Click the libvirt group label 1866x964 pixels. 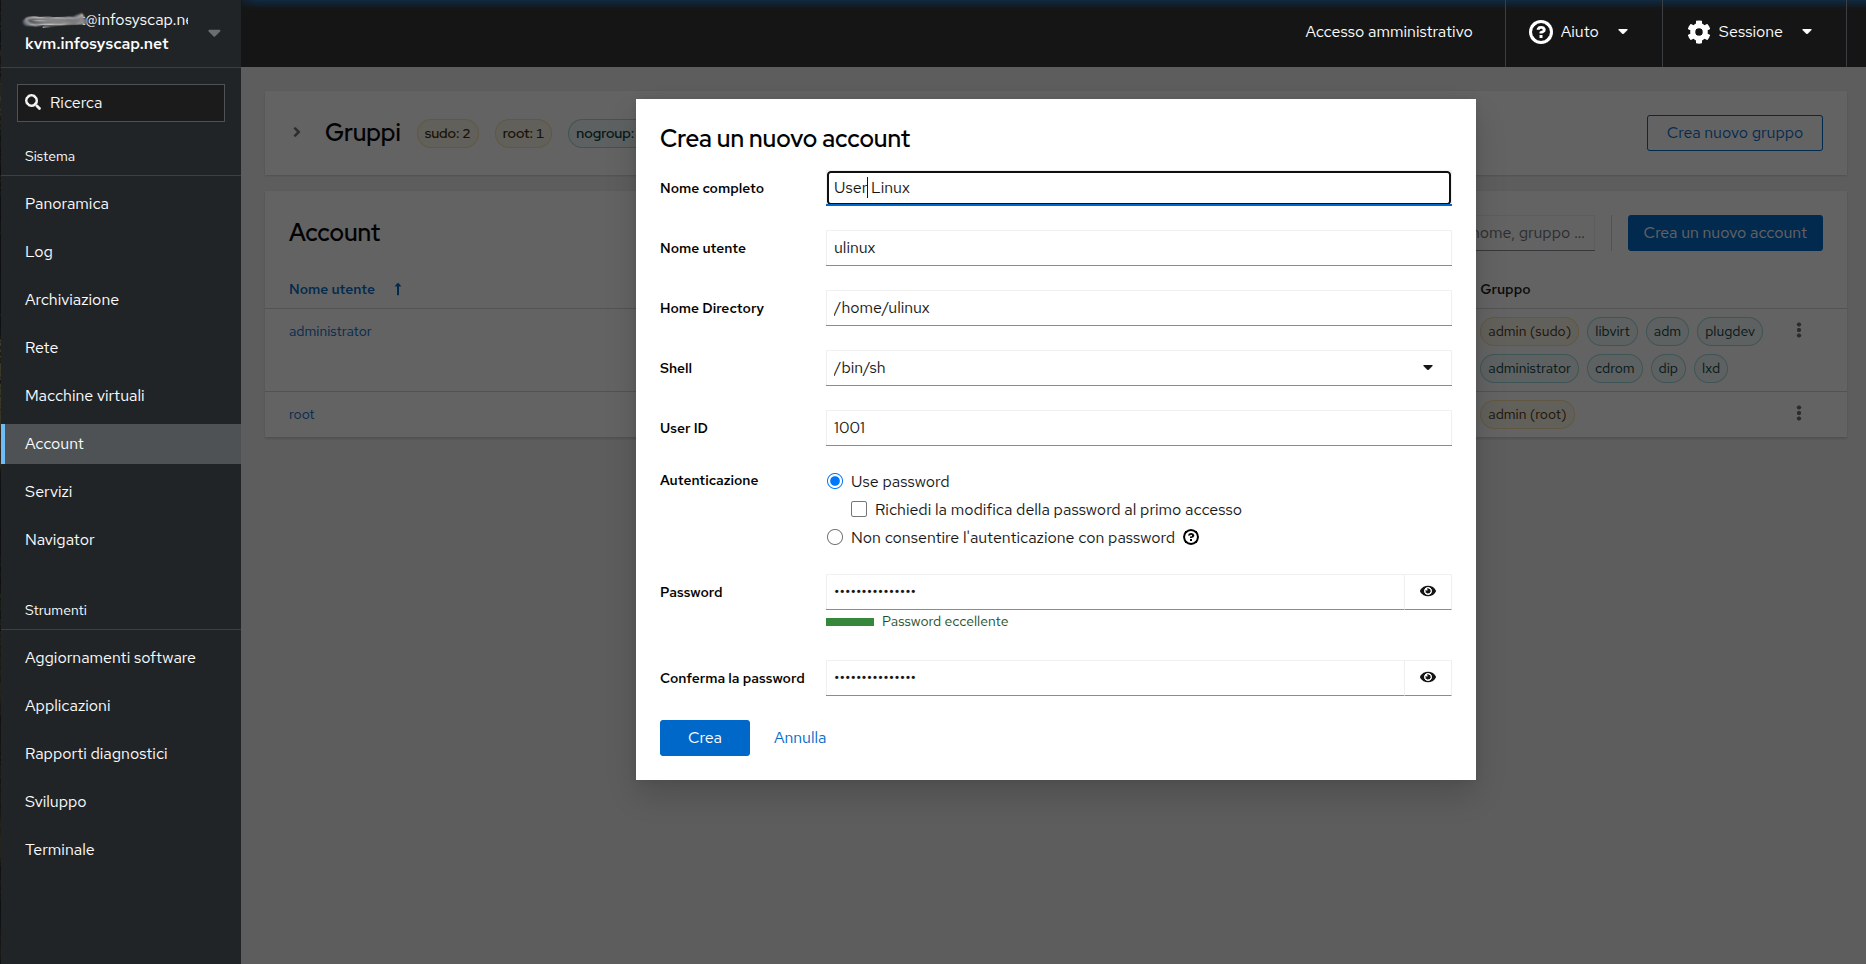[x=1612, y=331]
